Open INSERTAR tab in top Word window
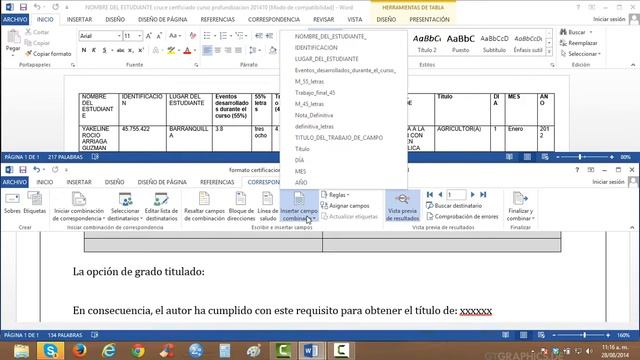Screen dimensions: 640x360 [x=79, y=19]
